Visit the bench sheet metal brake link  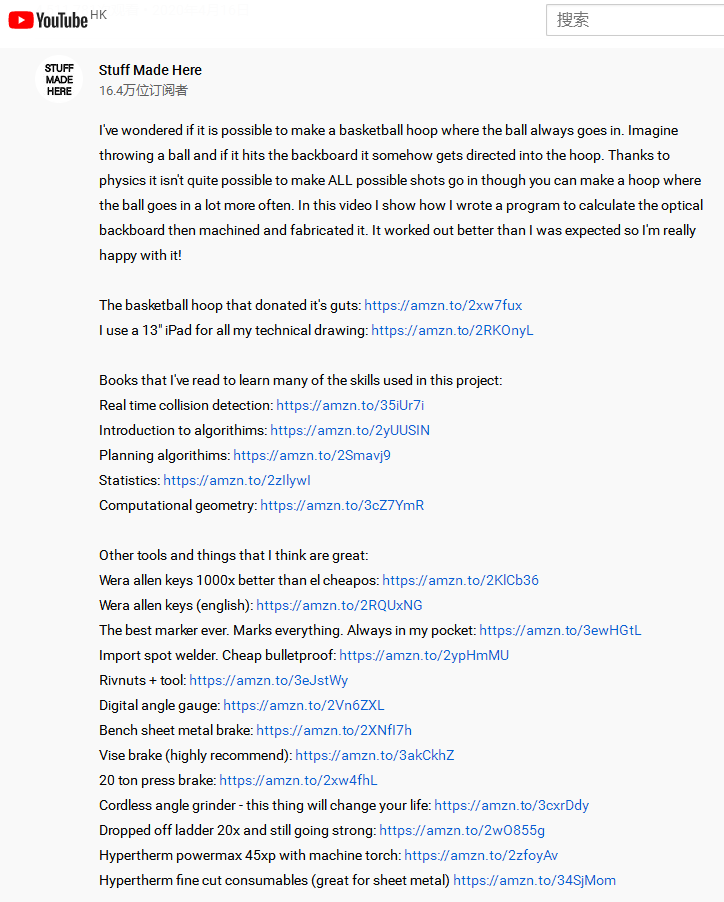pos(334,730)
